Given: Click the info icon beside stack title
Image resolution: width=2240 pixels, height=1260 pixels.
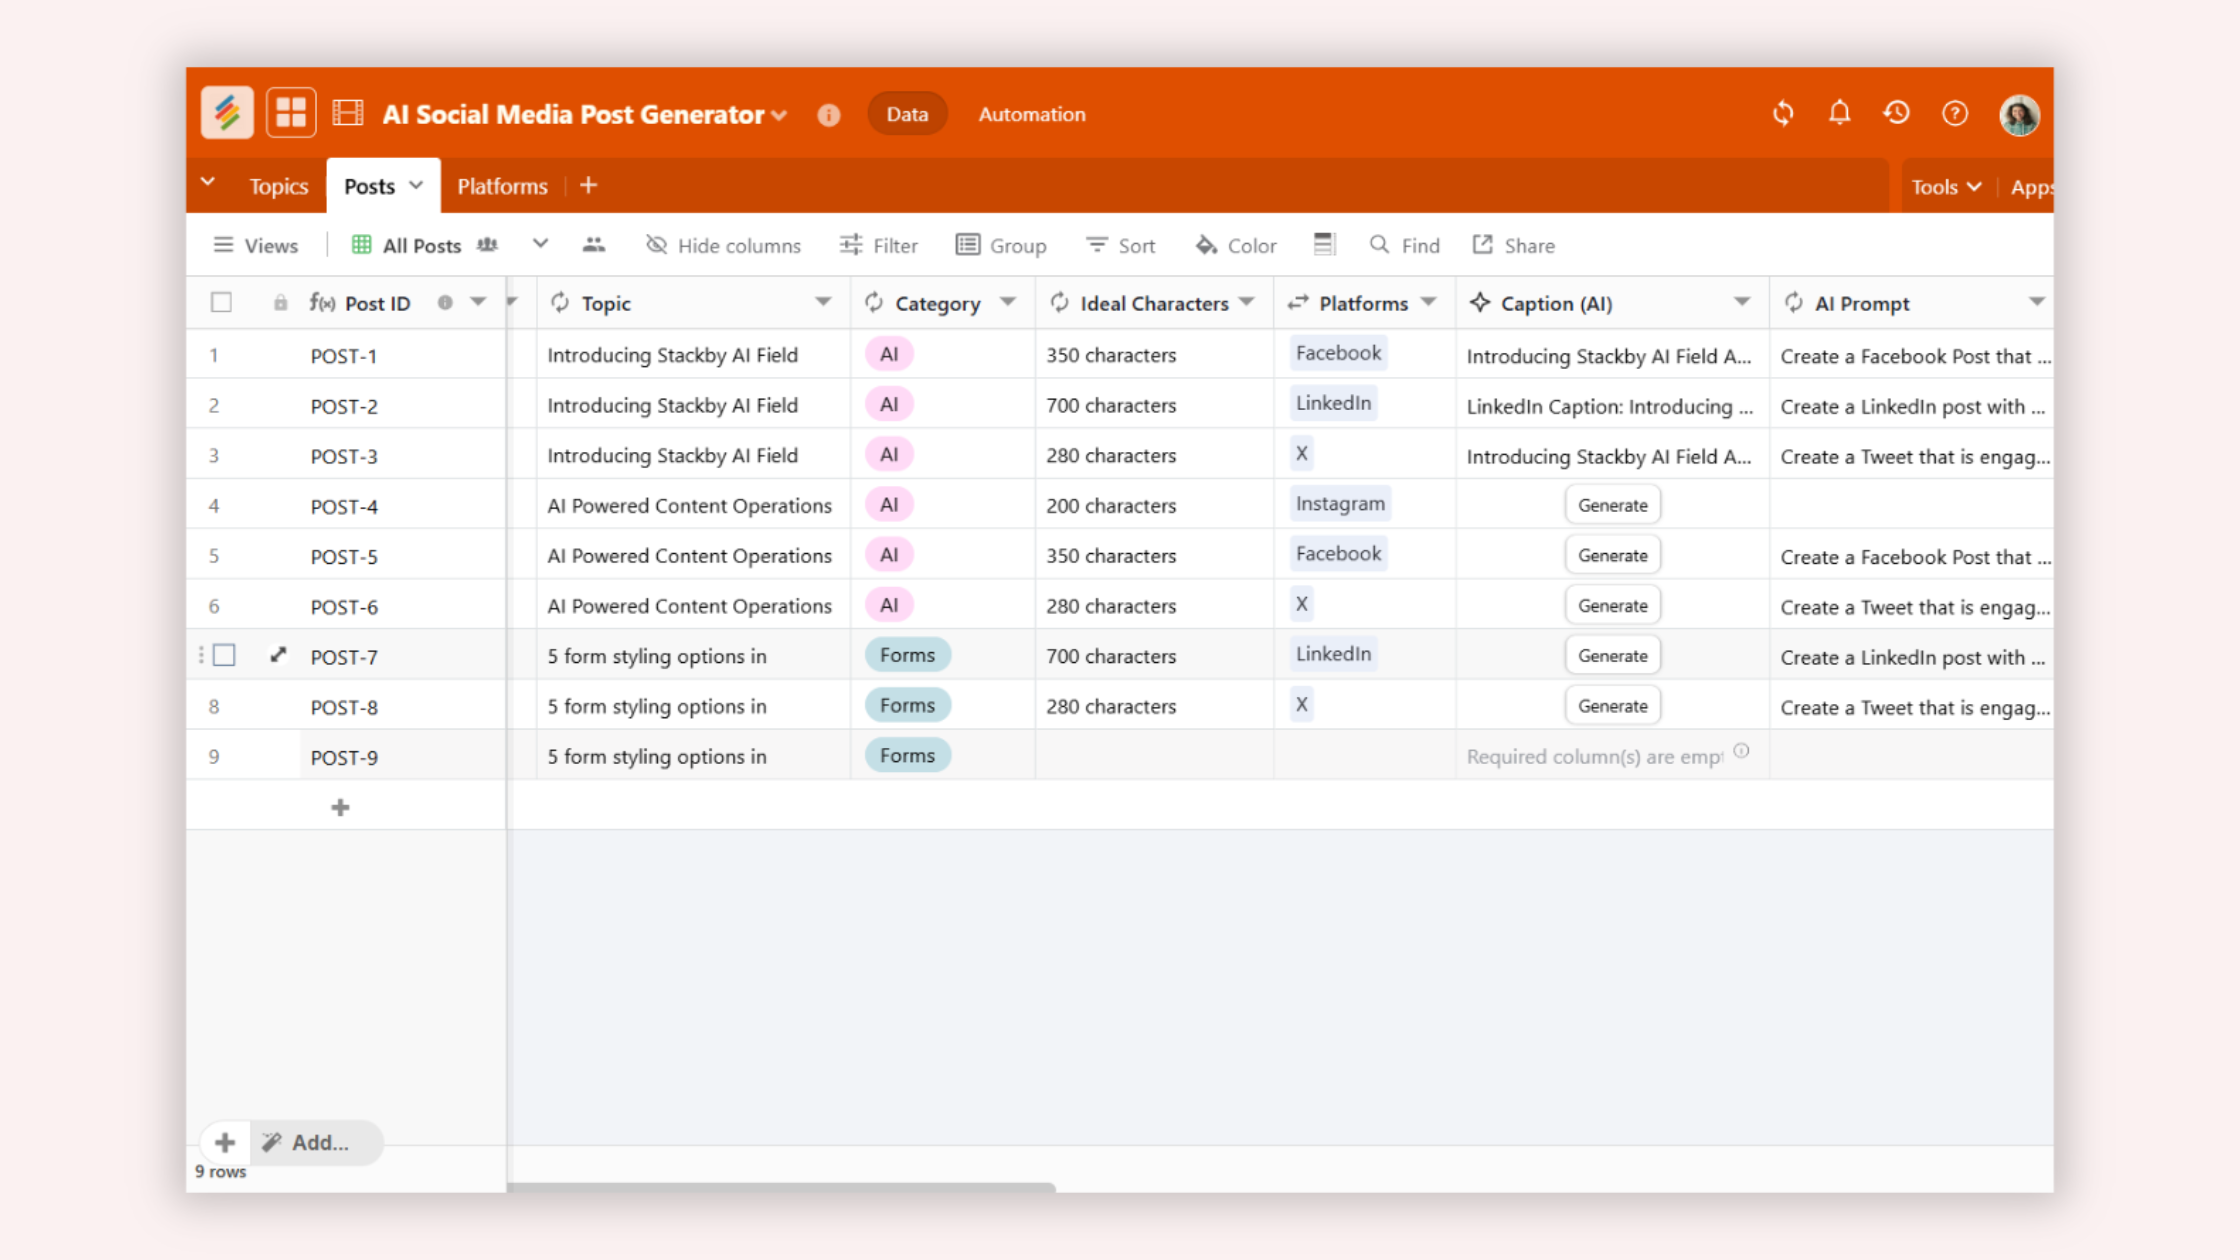Looking at the screenshot, I should (828, 115).
